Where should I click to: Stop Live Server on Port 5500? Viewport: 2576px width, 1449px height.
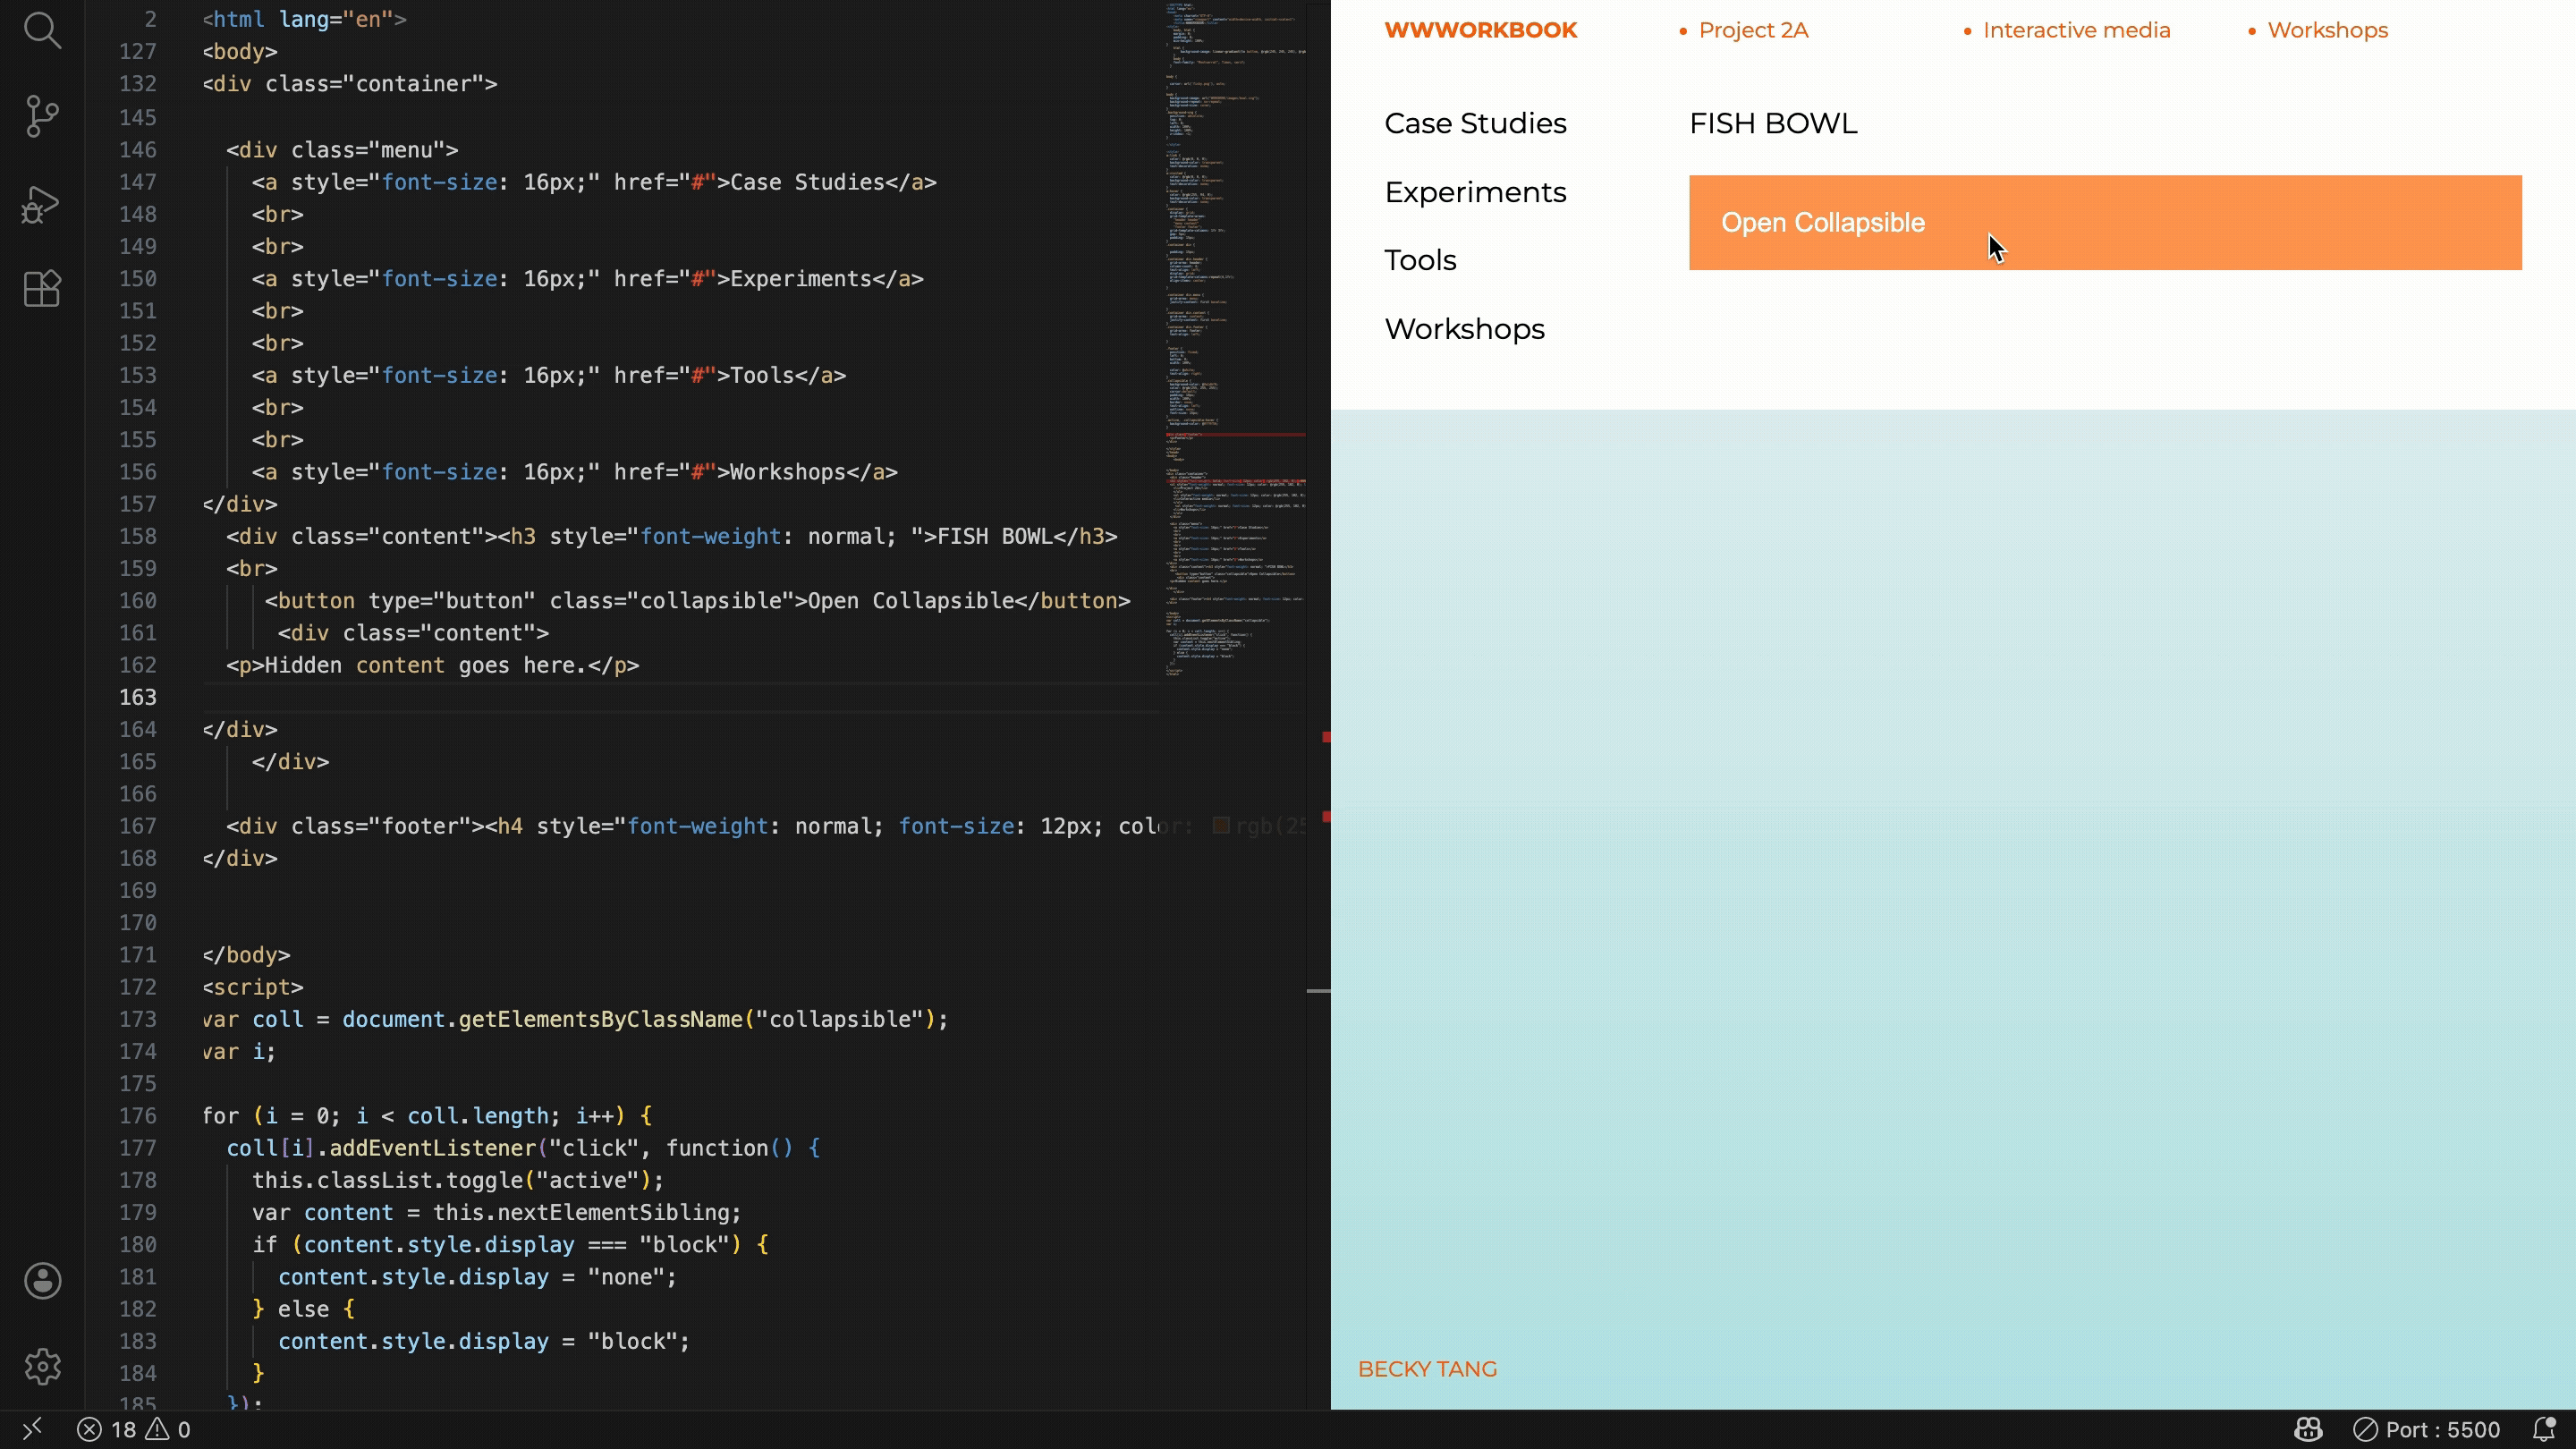click(2428, 1430)
